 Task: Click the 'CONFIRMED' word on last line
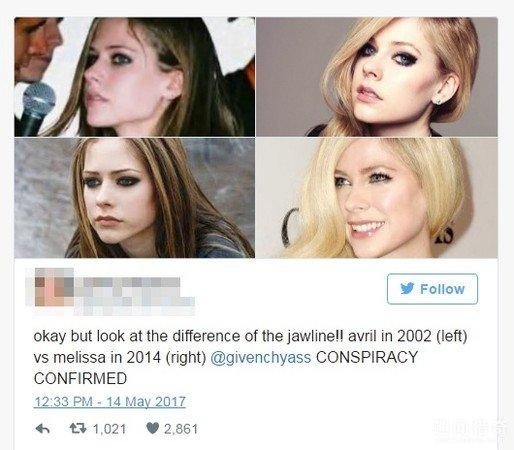click(x=80, y=379)
